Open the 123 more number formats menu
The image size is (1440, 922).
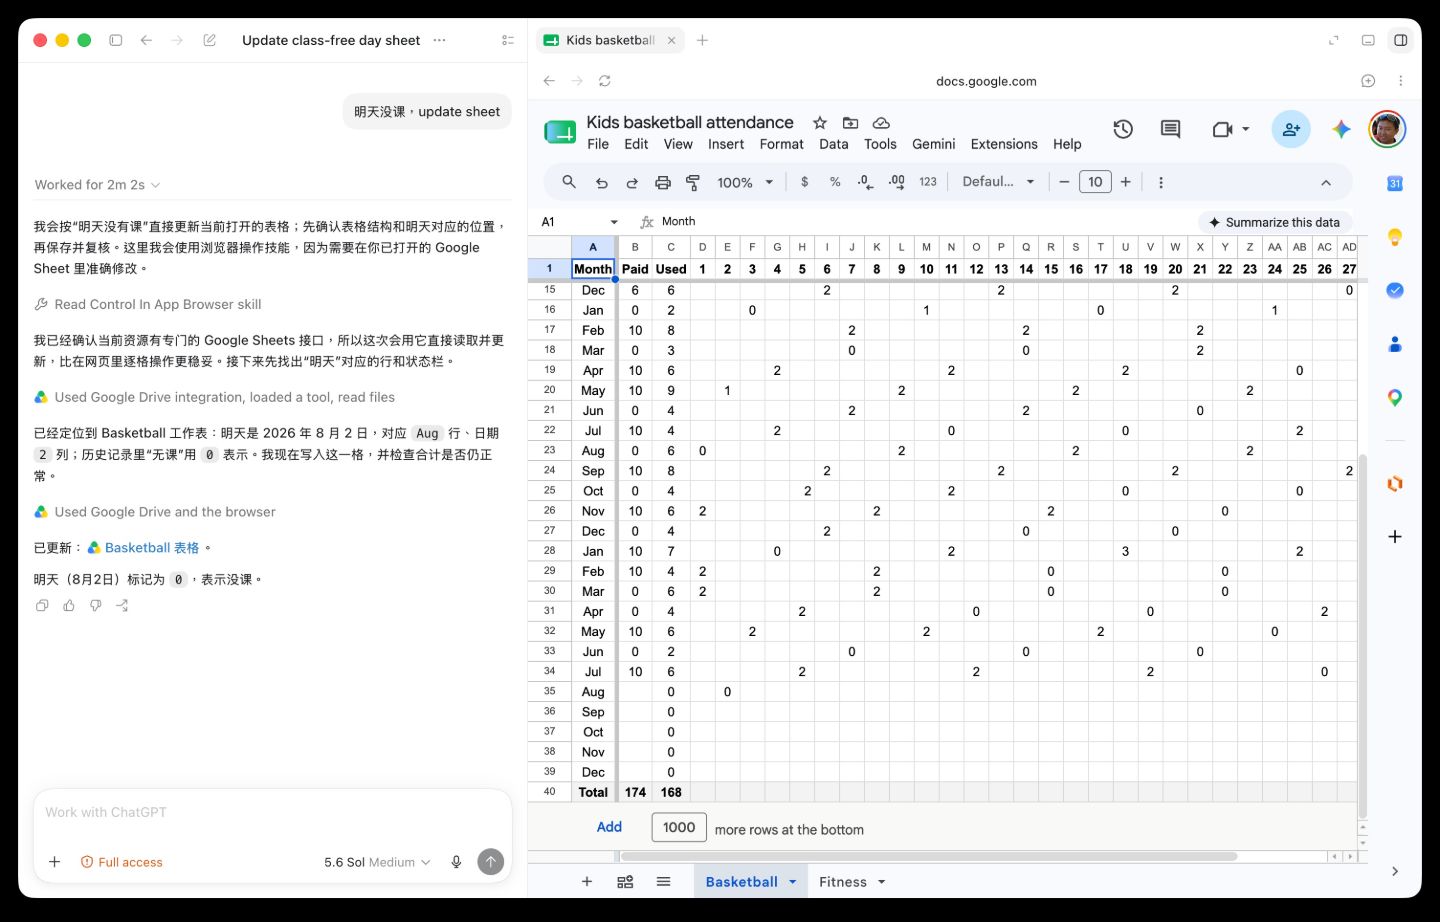click(928, 182)
